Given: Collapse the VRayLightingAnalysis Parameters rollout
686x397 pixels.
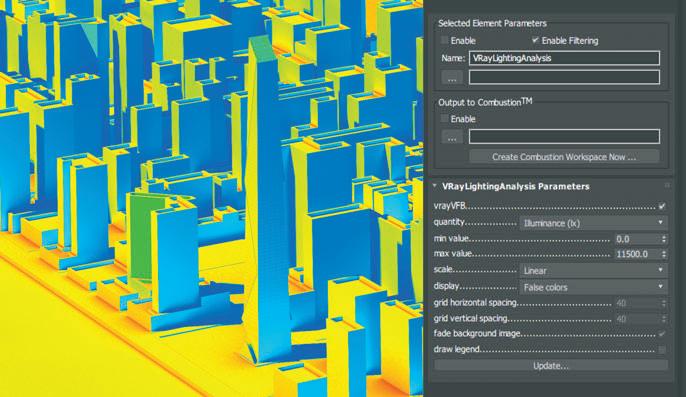Looking at the screenshot, I should 435,186.
